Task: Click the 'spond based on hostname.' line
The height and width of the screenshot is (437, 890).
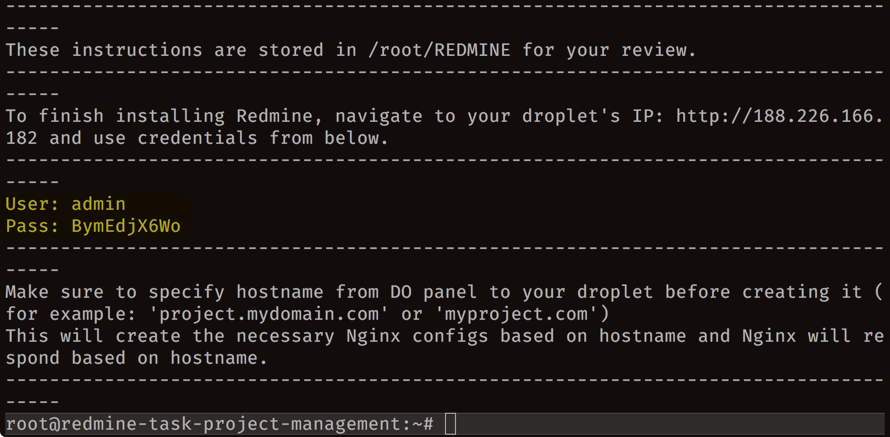Action: (x=136, y=359)
